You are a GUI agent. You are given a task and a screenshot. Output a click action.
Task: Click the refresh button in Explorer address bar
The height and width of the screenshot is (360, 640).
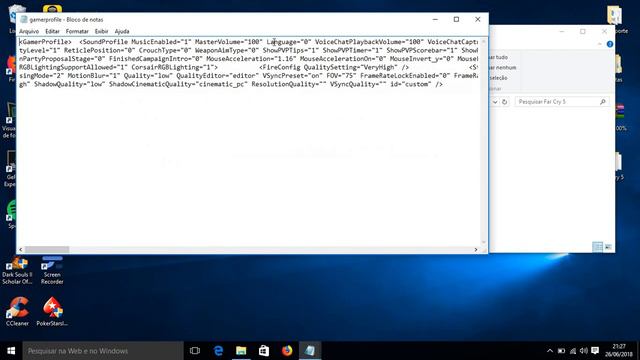pos(504,102)
